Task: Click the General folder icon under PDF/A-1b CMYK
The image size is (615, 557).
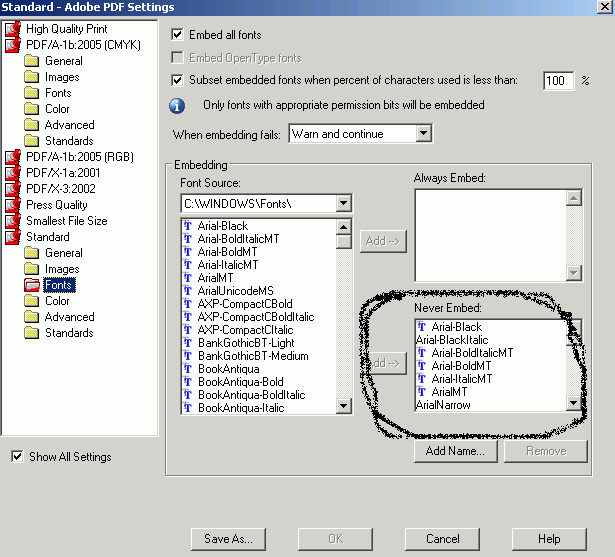Action: click(x=31, y=61)
